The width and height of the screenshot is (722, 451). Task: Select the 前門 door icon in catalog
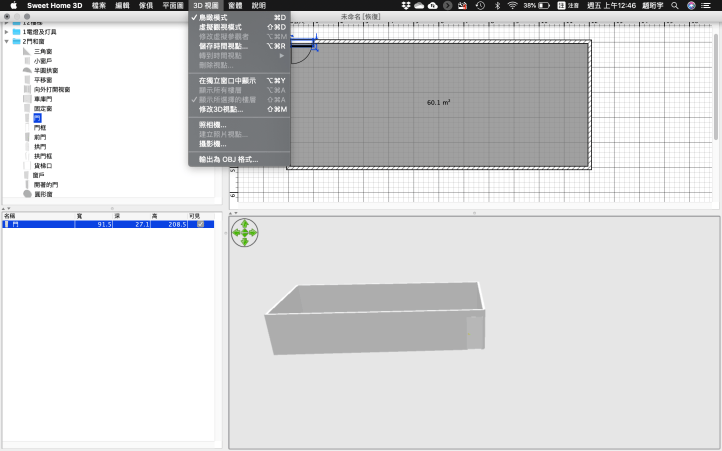(27, 137)
